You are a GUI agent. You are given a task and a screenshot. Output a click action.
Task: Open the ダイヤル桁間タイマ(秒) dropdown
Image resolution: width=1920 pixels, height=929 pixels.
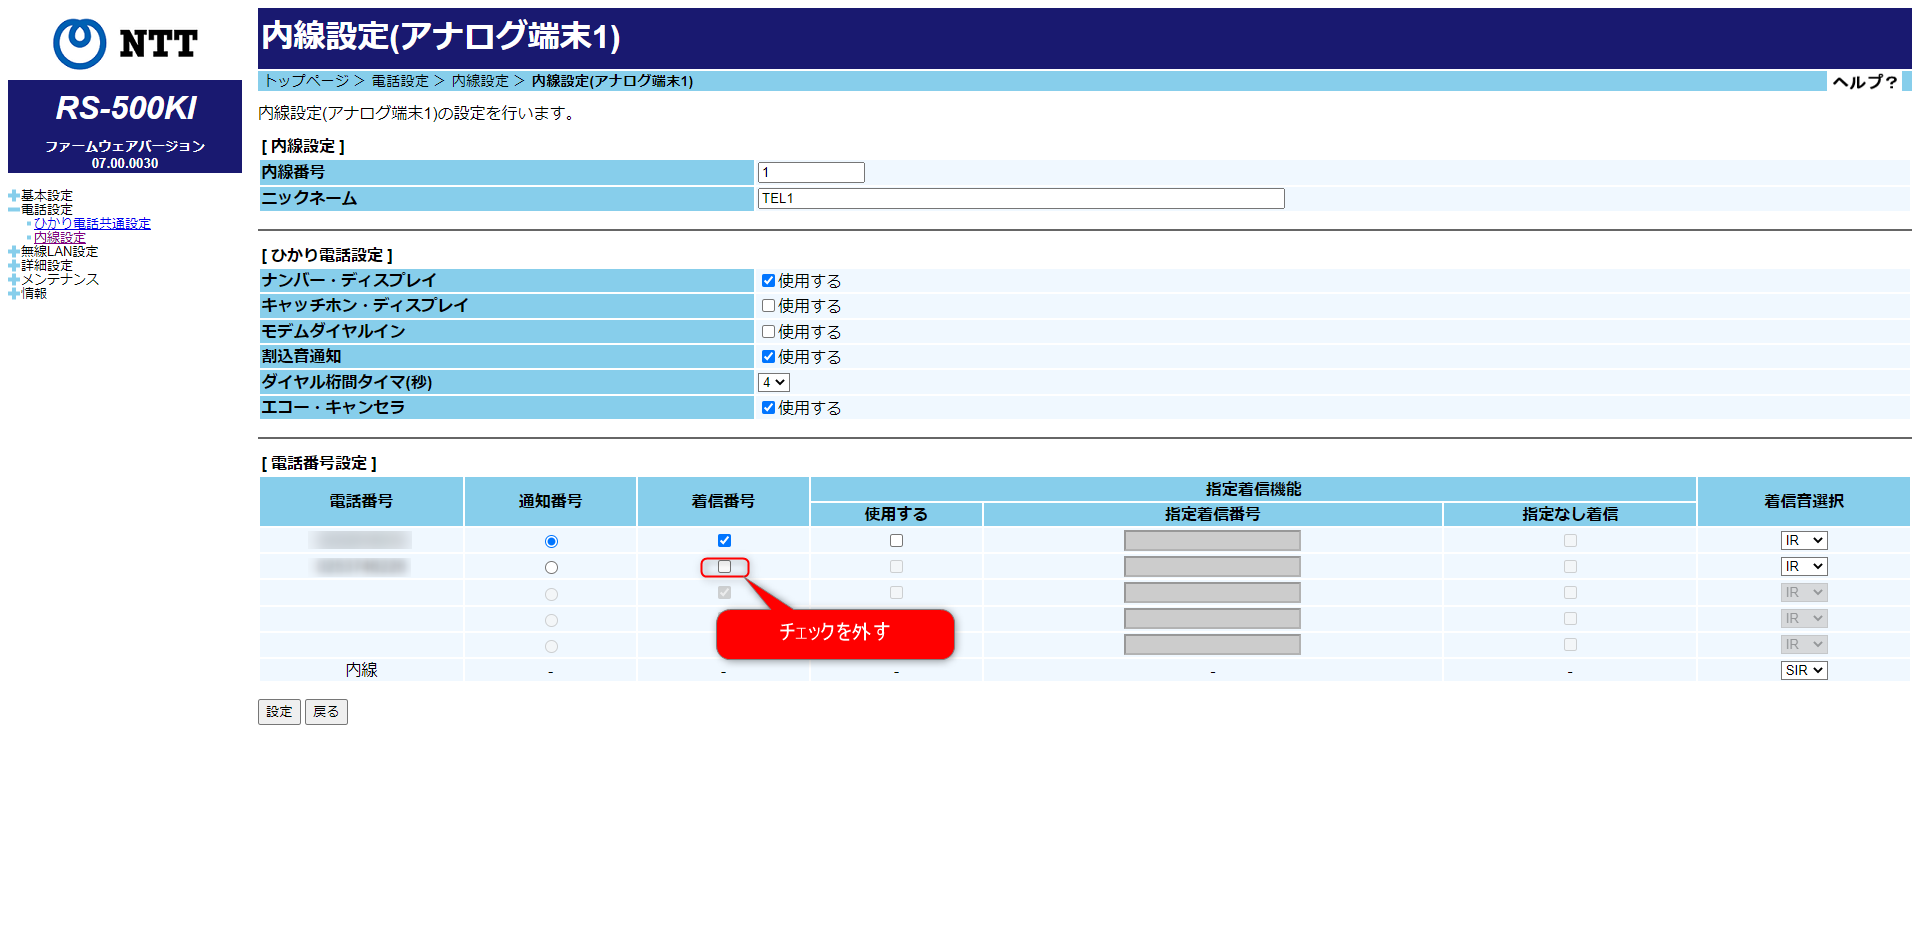(774, 383)
